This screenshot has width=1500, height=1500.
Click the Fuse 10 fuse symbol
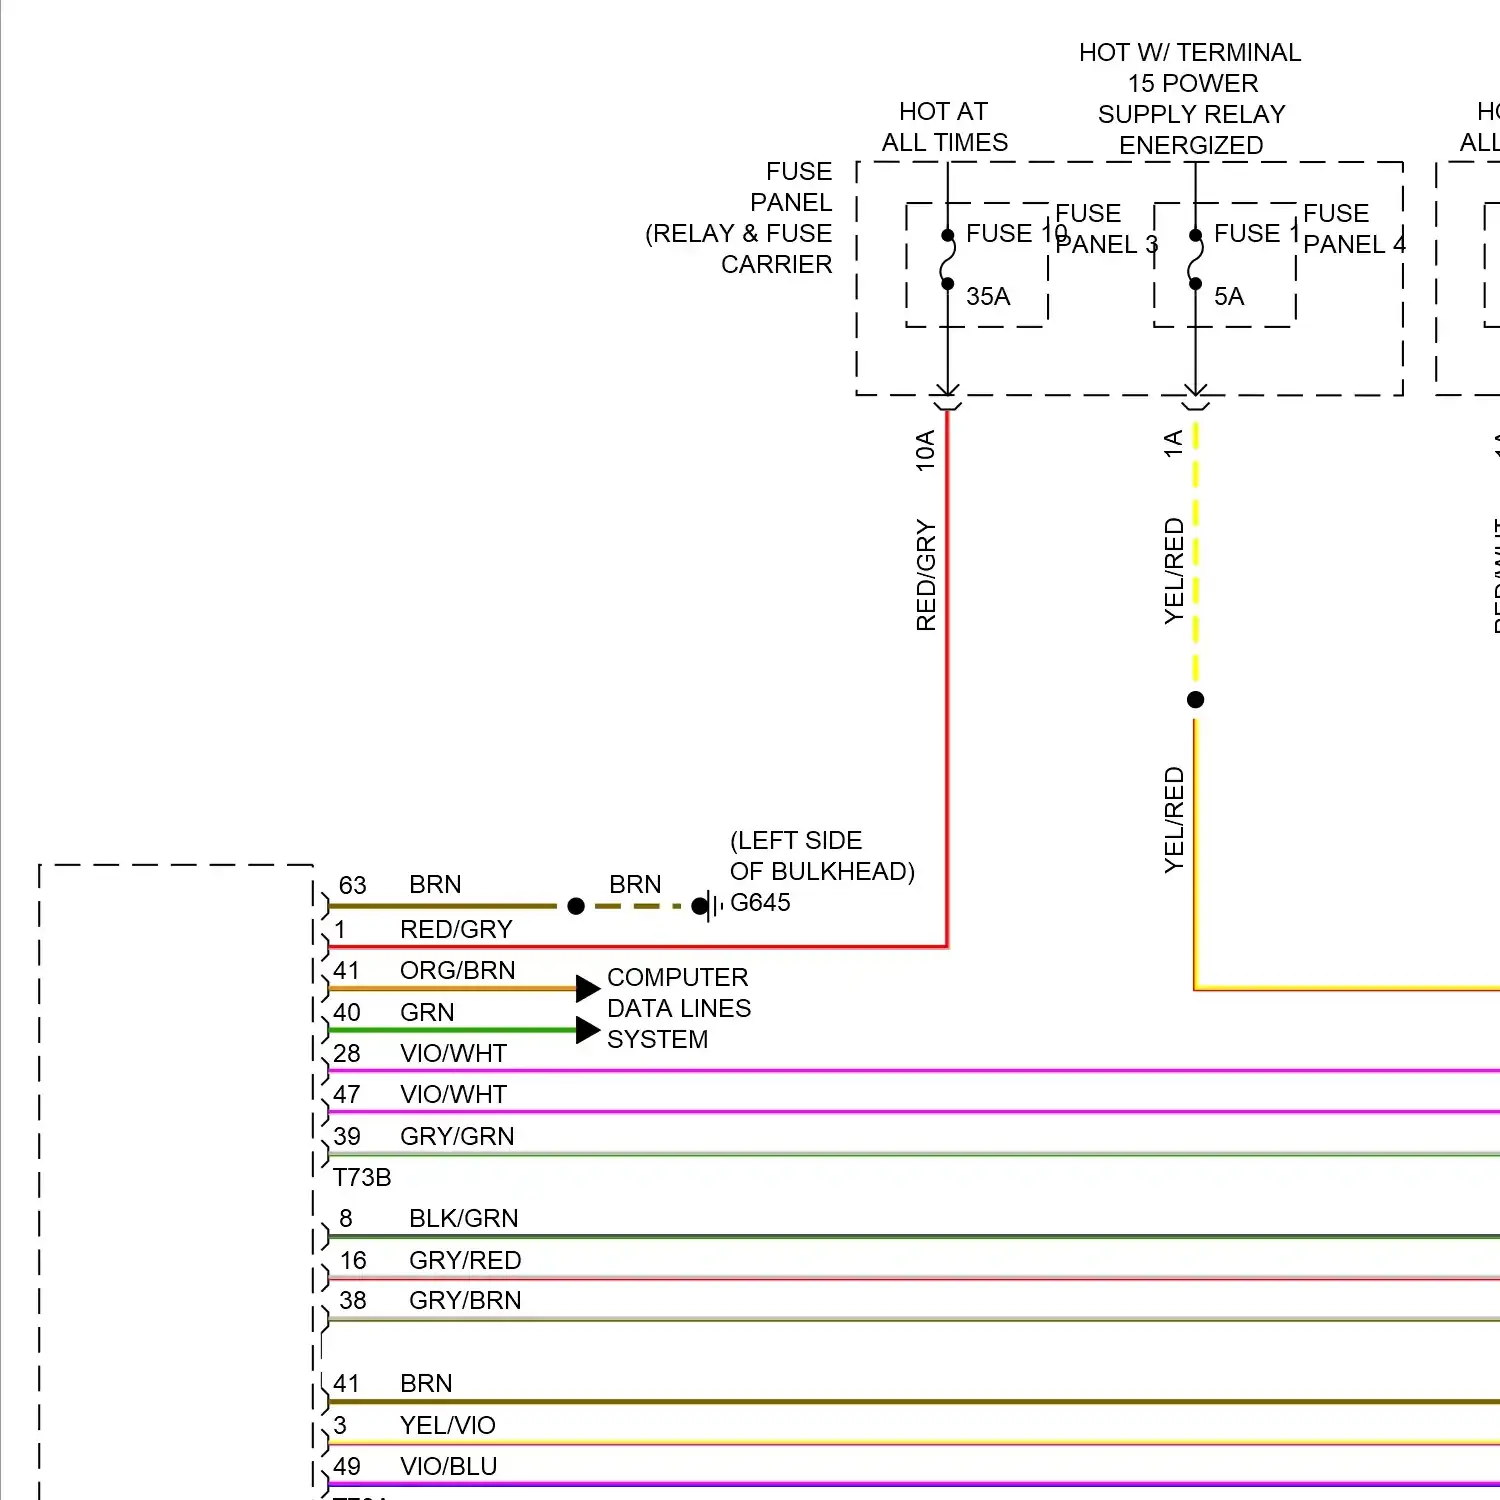947,260
